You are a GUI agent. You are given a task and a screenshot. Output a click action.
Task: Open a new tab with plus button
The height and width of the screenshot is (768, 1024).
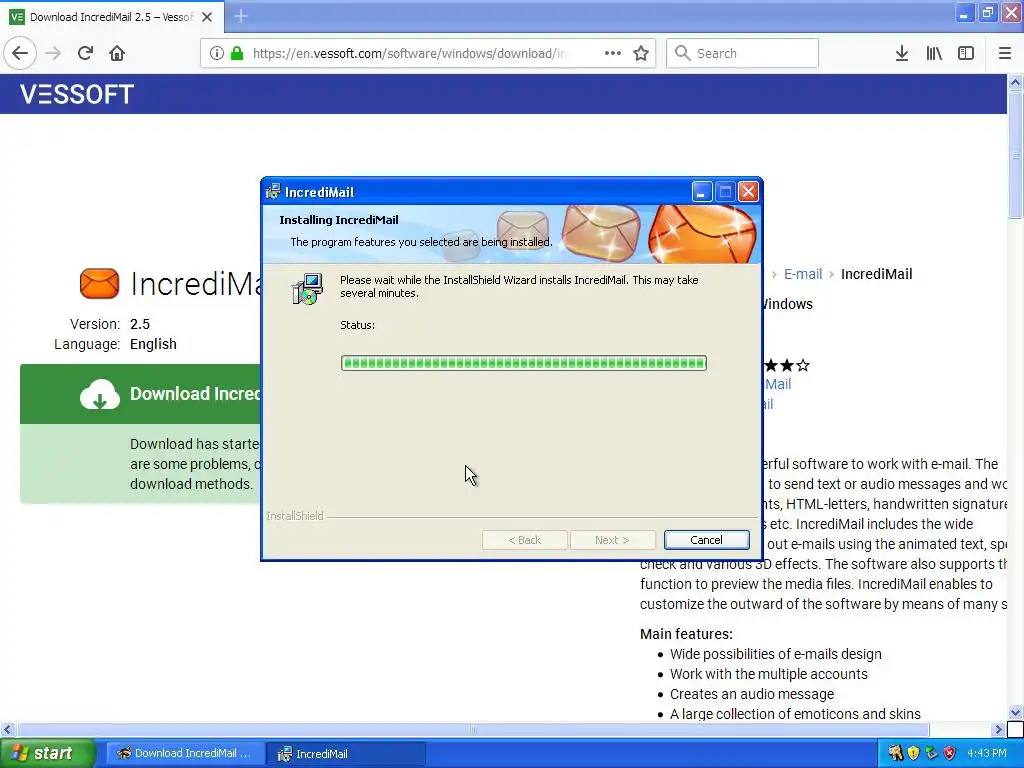(240, 16)
